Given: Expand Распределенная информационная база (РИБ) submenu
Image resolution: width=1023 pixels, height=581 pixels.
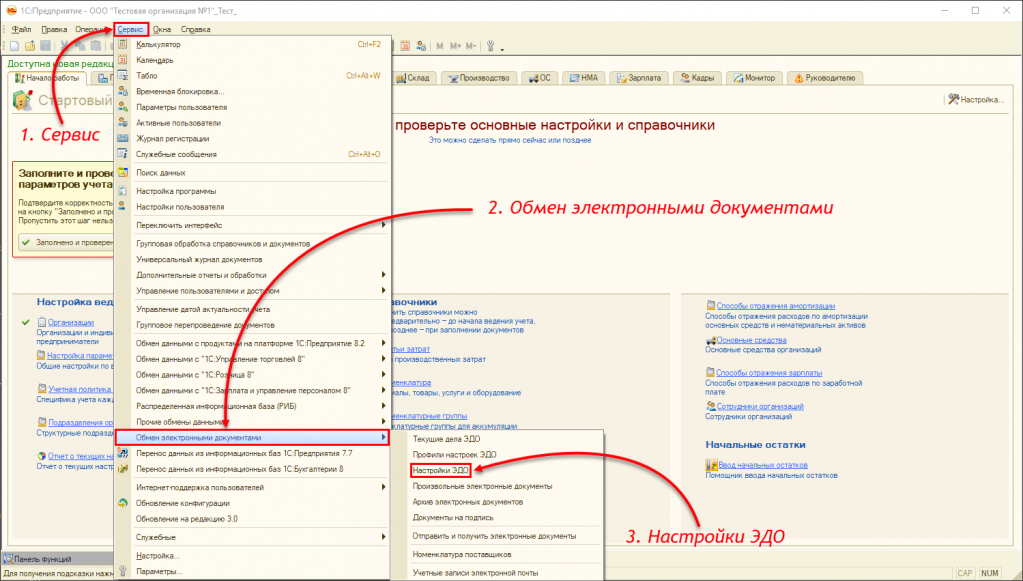Looking at the screenshot, I should tap(253, 406).
